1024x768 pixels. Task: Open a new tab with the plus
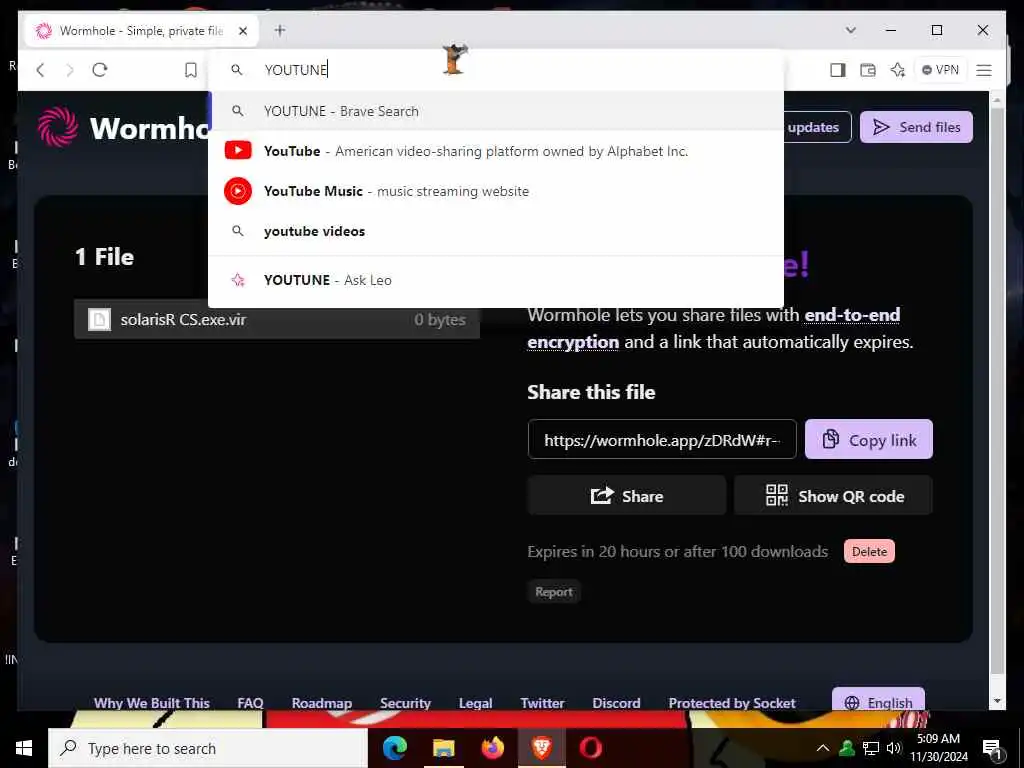click(x=280, y=30)
